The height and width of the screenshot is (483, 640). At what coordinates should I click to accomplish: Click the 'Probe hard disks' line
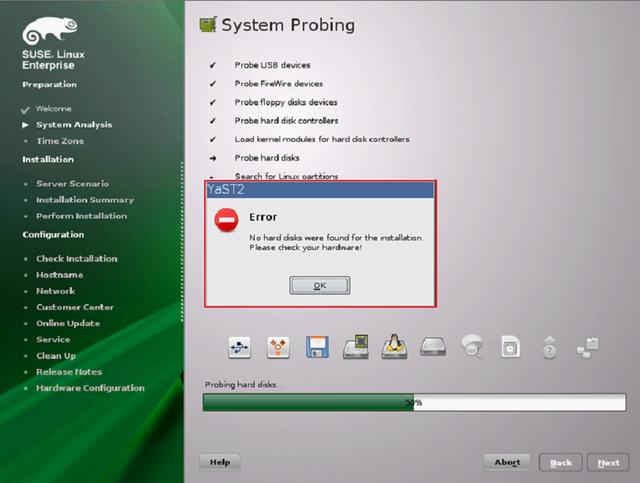pyautogui.click(x=267, y=158)
